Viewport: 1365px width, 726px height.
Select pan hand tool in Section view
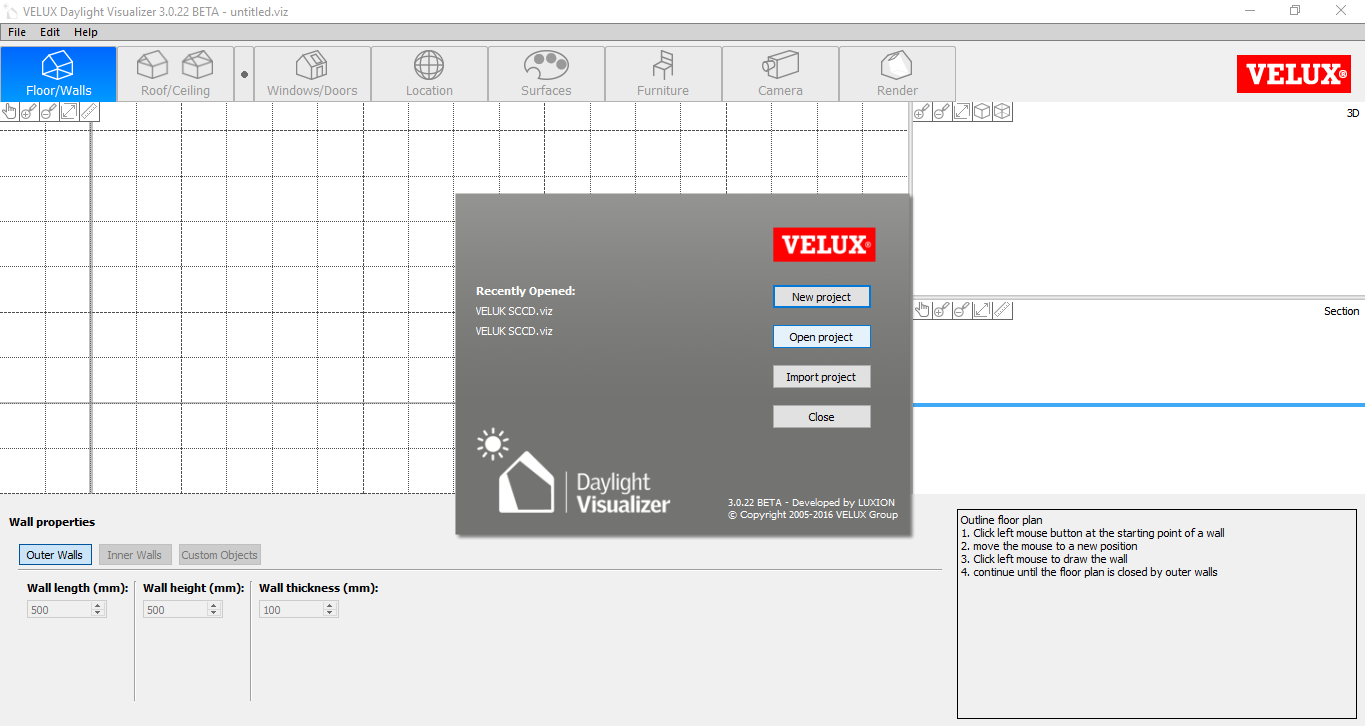tap(923, 311)
